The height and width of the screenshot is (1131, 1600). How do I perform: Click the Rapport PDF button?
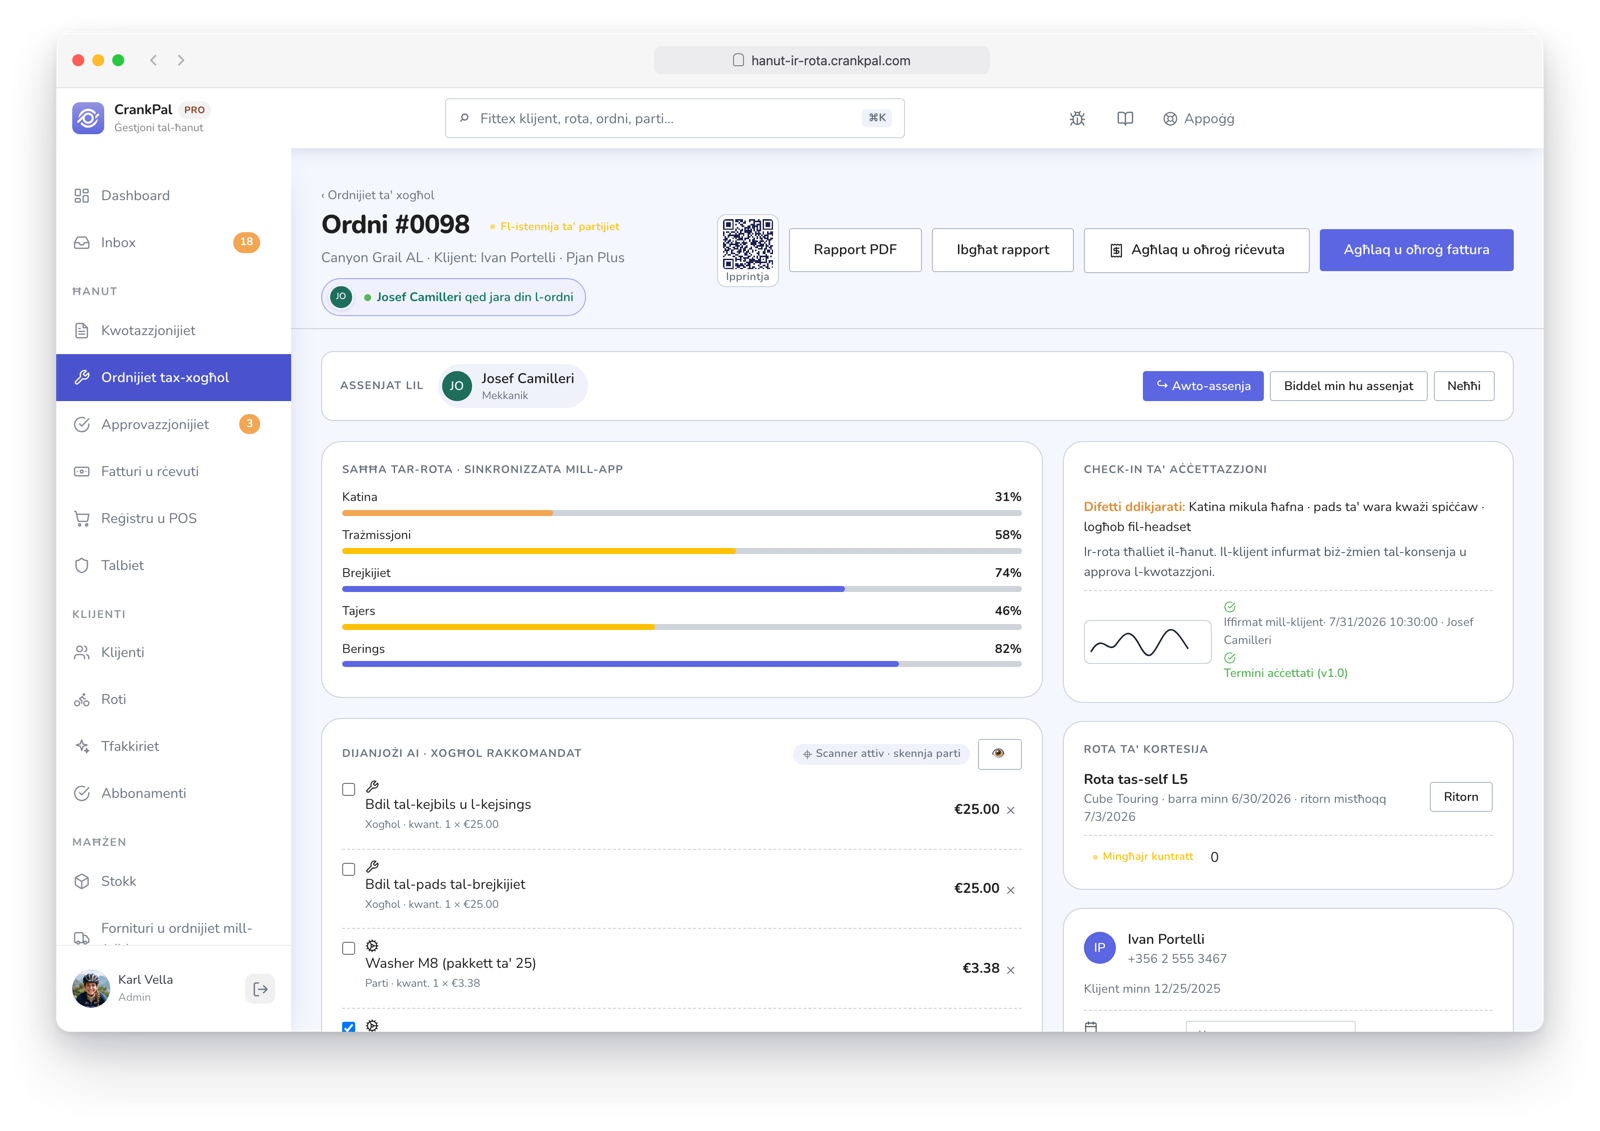tap(855, 250)
